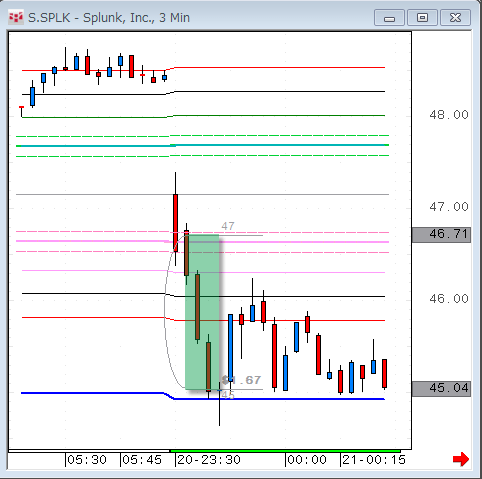Screen dimensions: 482x479
Task: Close the S.SPLK chart window
Action: pos(455,18)
